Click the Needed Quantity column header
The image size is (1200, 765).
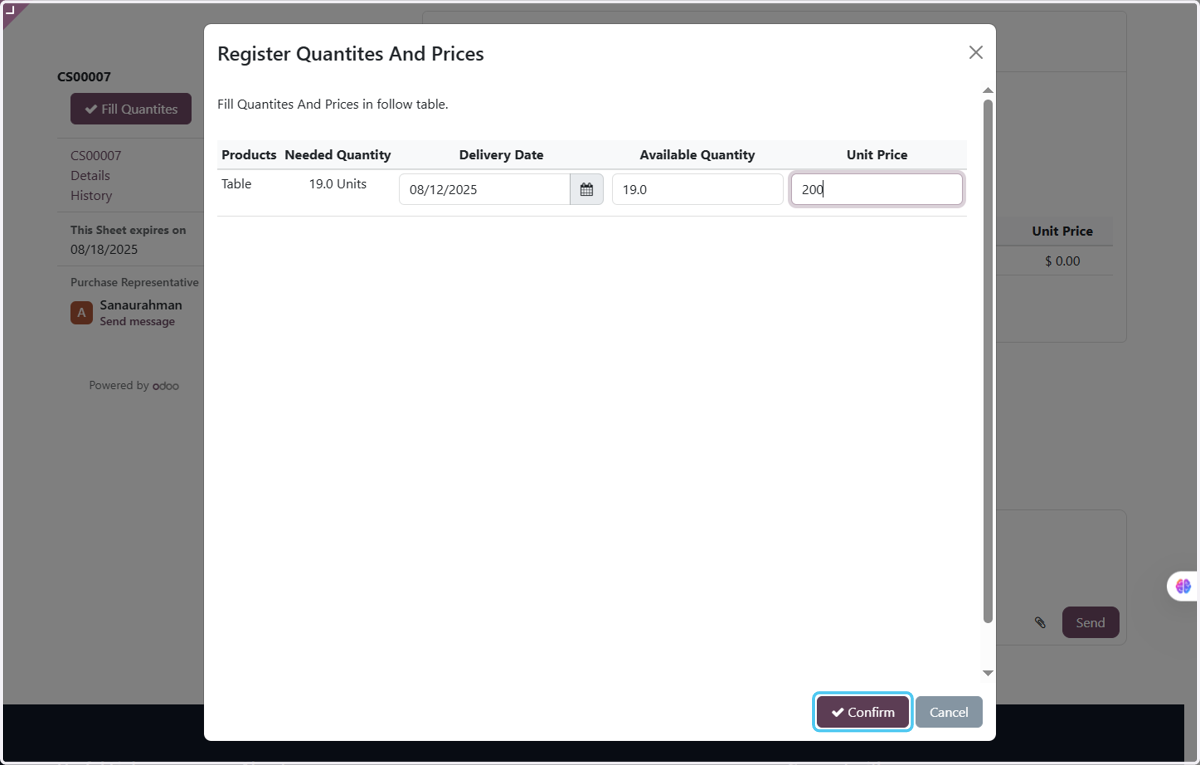338,155
